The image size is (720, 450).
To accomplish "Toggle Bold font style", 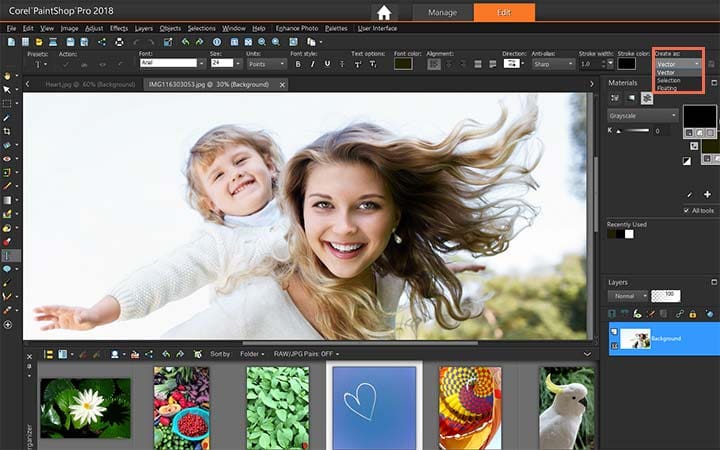I will (298, 64).
